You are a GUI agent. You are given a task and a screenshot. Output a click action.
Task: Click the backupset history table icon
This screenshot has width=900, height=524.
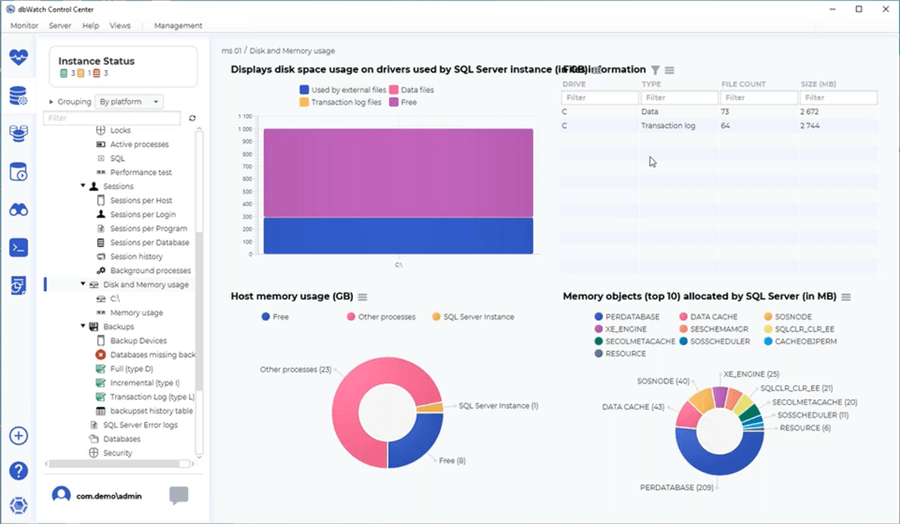point(100,411)
